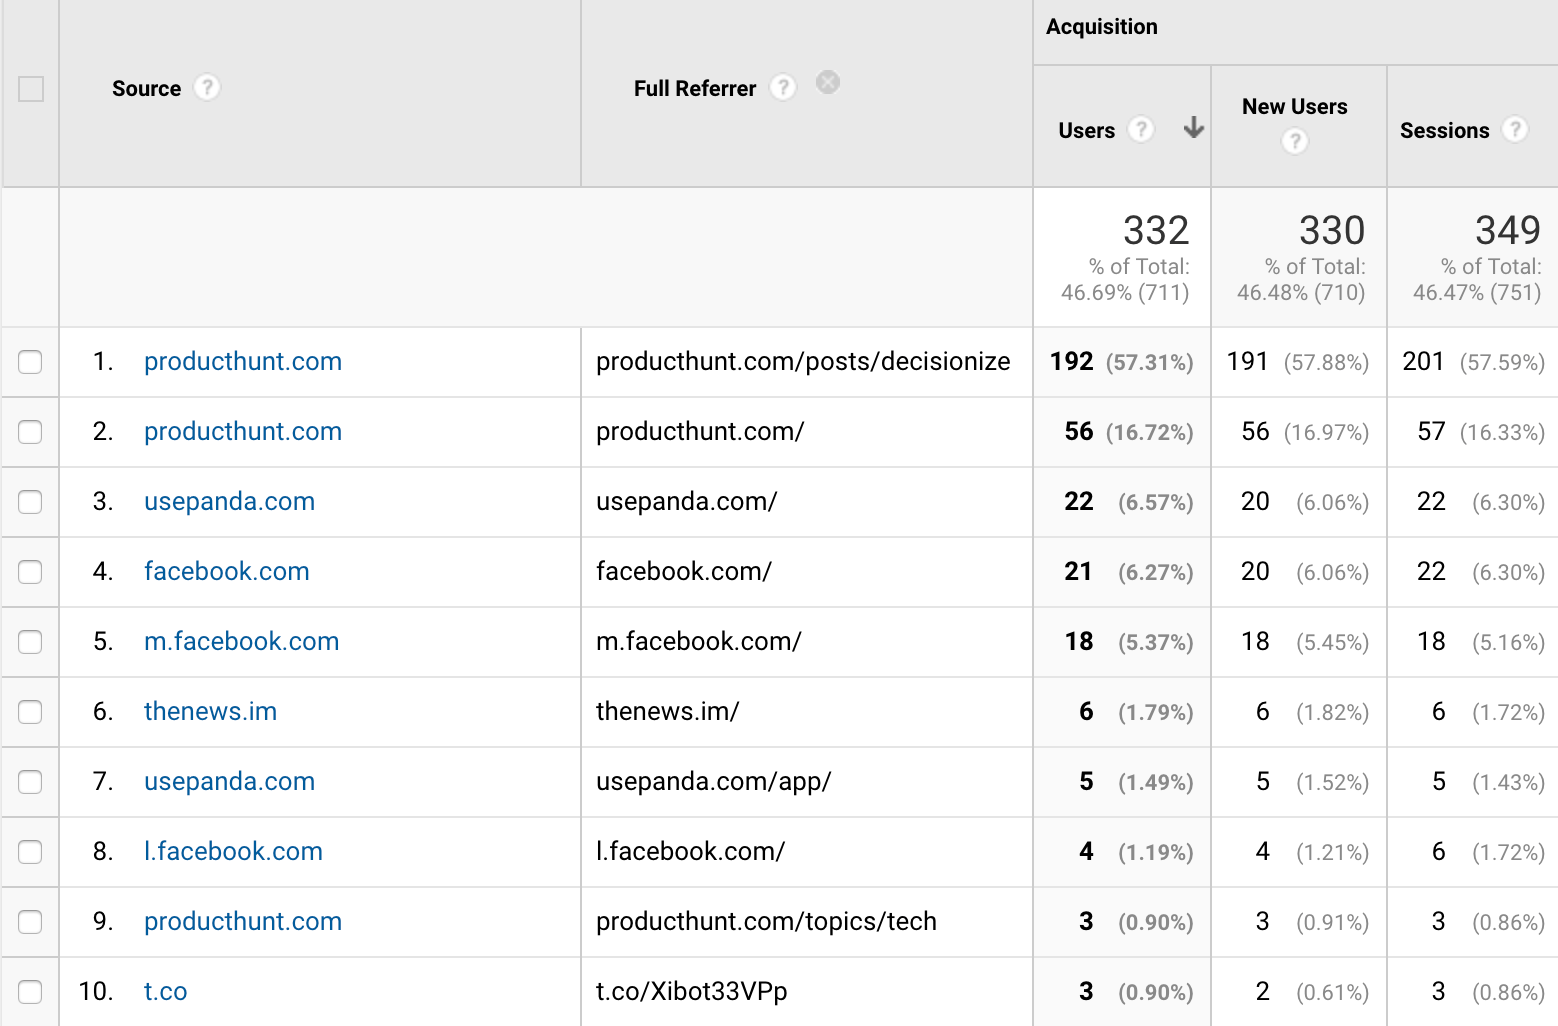Select referrer text producthunt.com/posts/decisionize
1558x1026 pixels.
point(803,362)
